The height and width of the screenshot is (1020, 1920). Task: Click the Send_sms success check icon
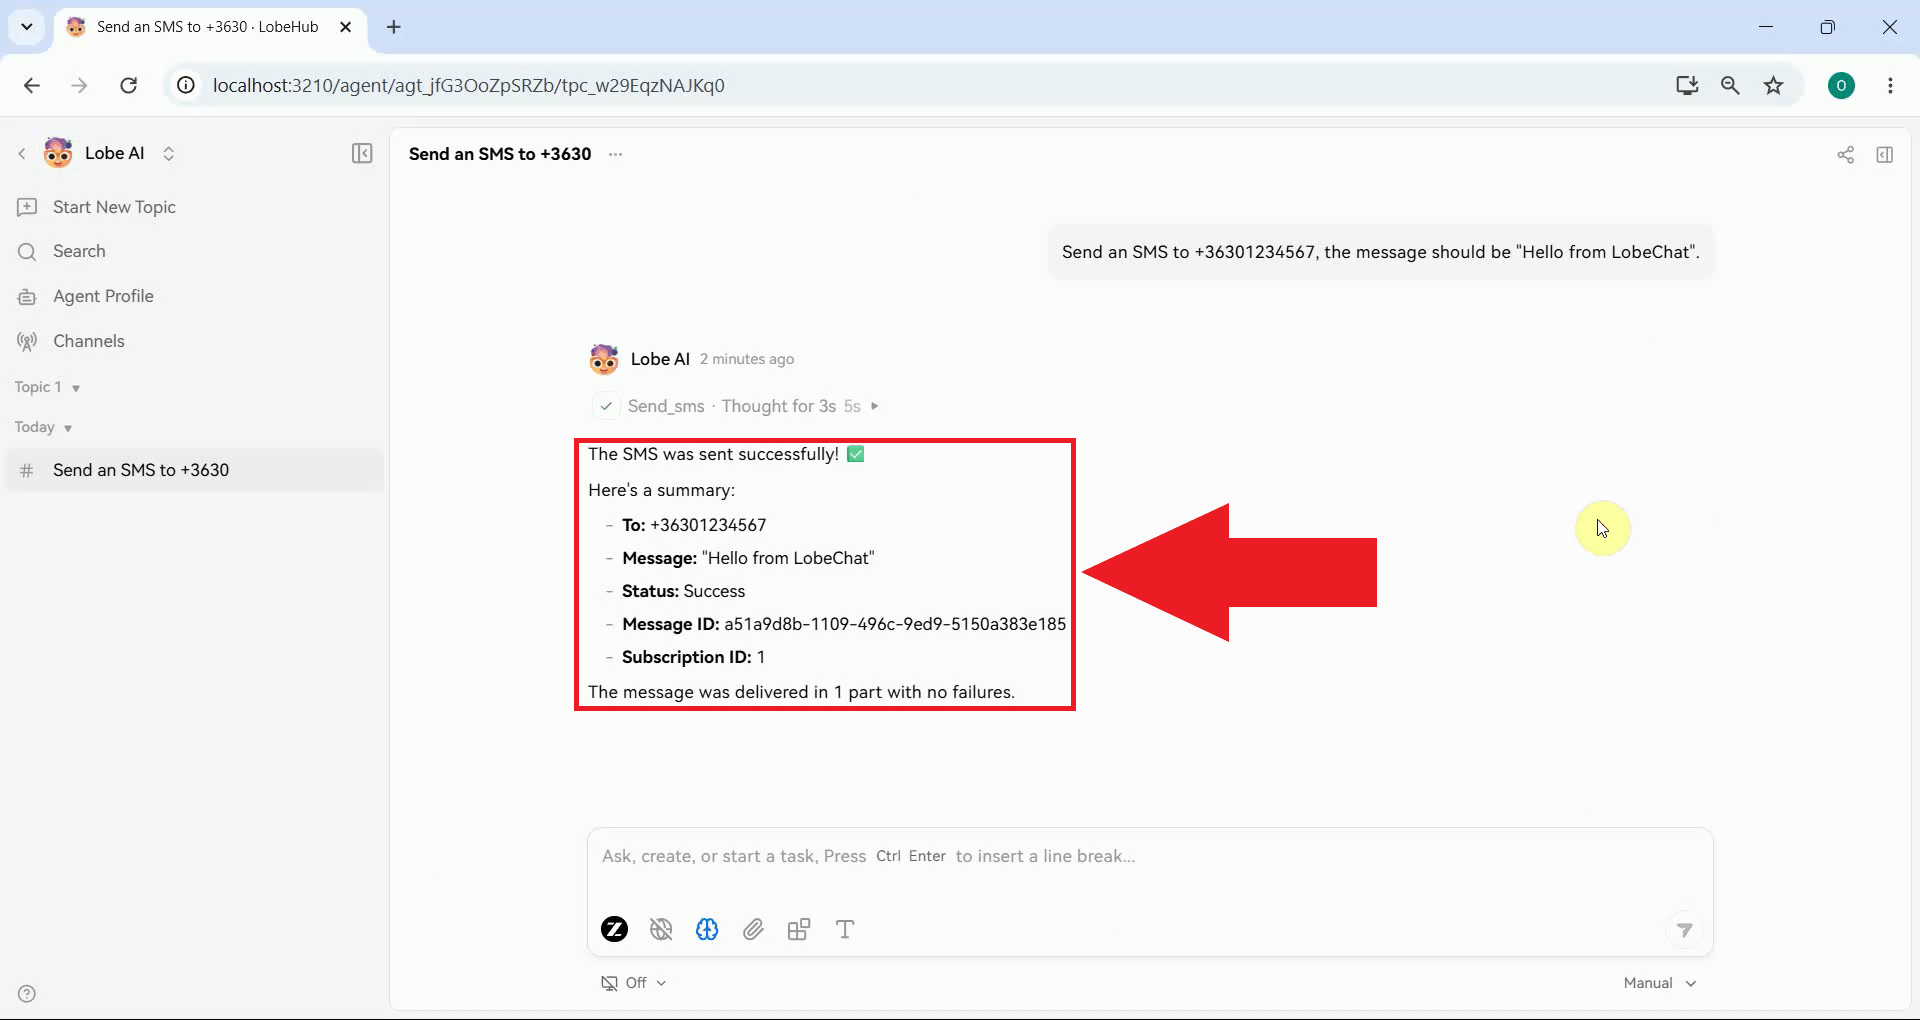[x=606, y=406]
